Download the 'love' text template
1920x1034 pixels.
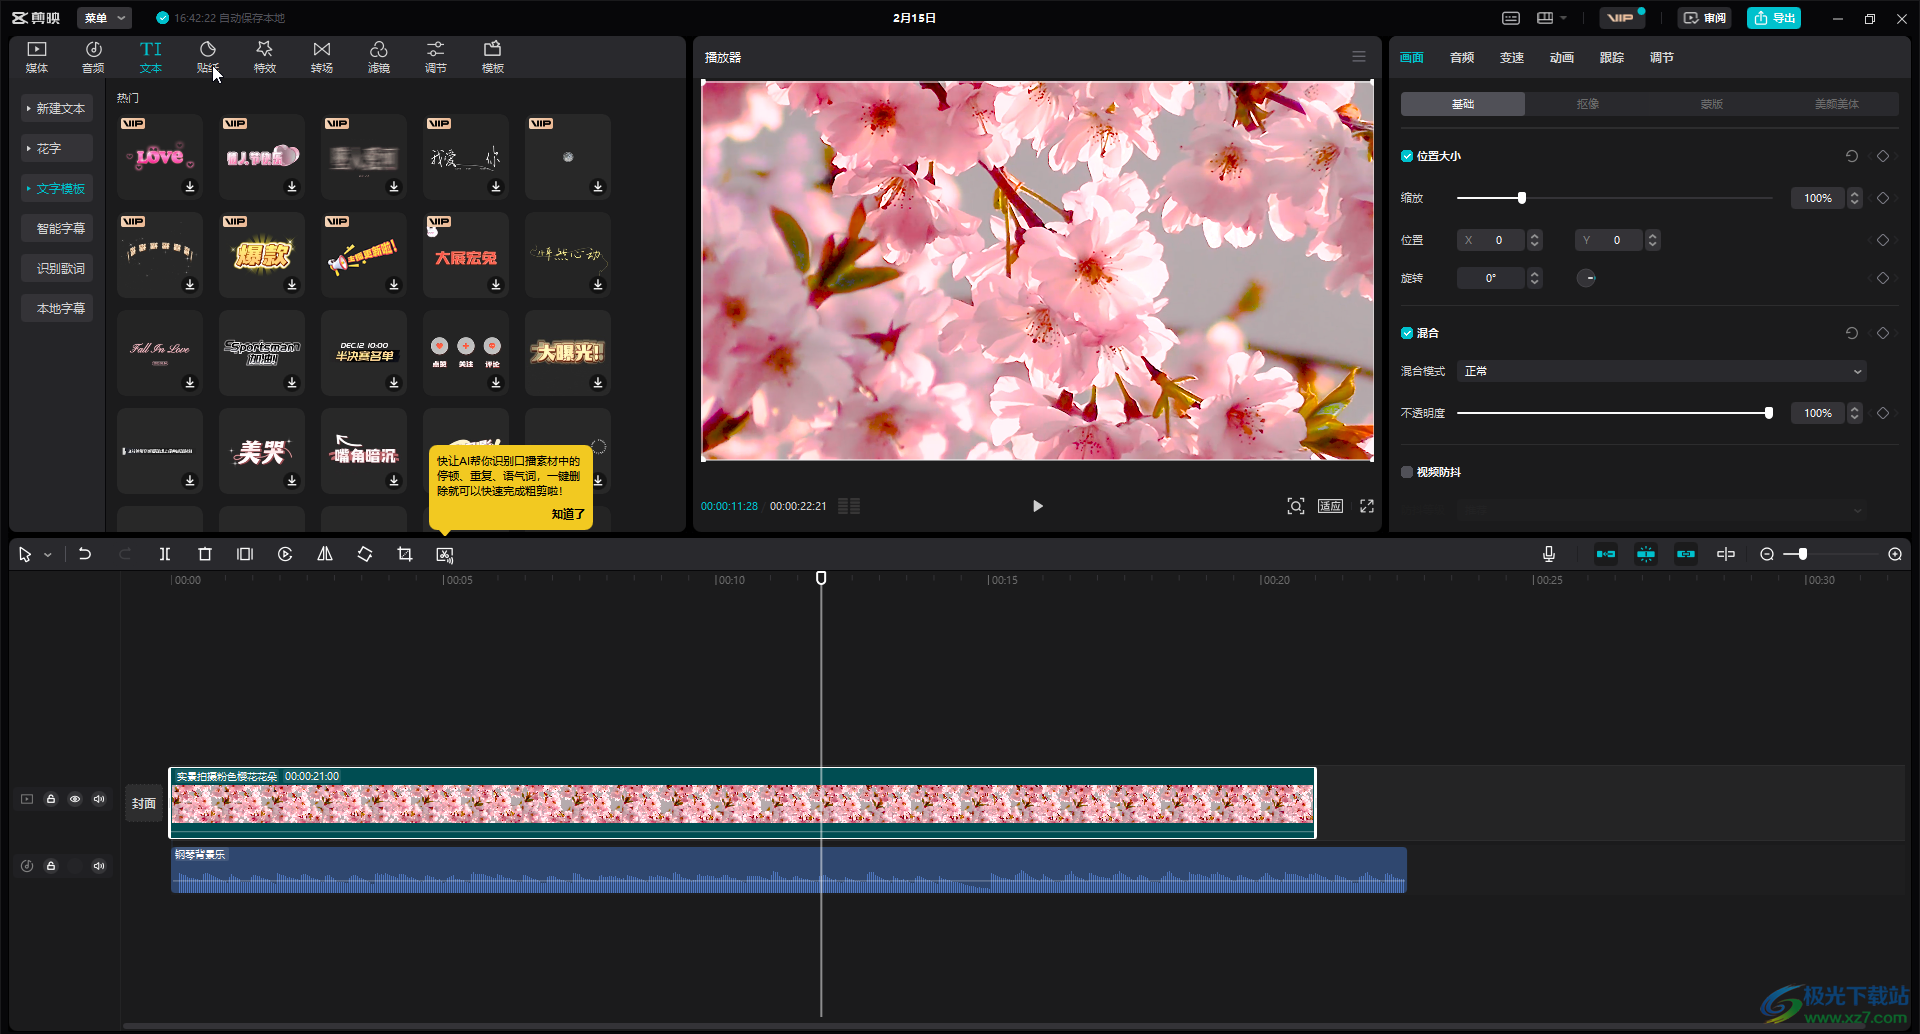(190, 187)
